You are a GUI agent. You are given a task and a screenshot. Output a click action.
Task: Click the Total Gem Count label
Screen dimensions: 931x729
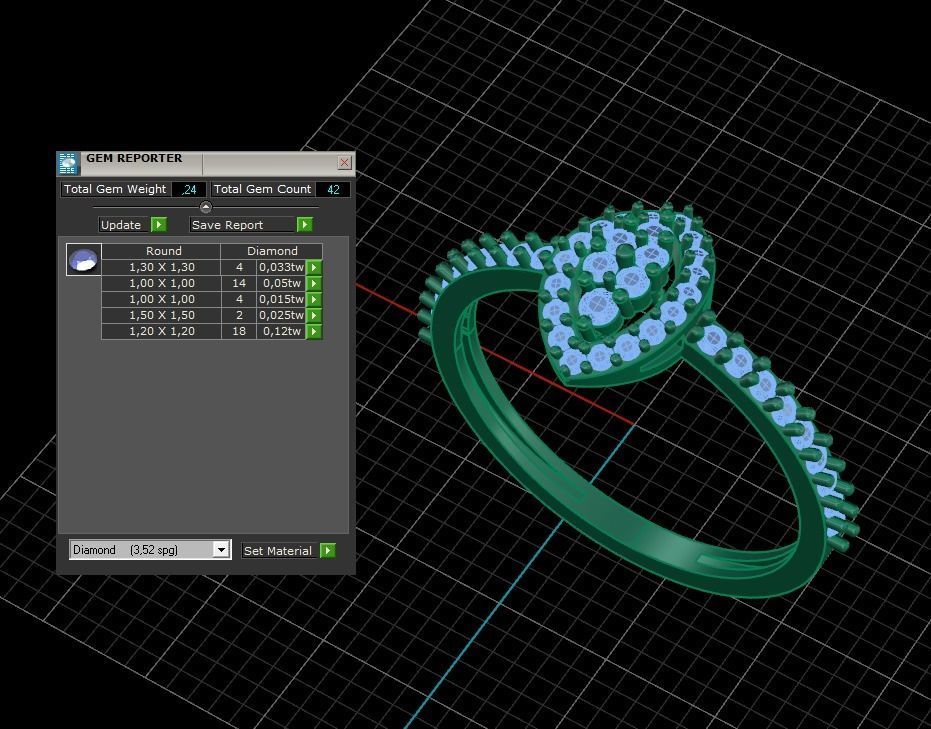(262, 189)
